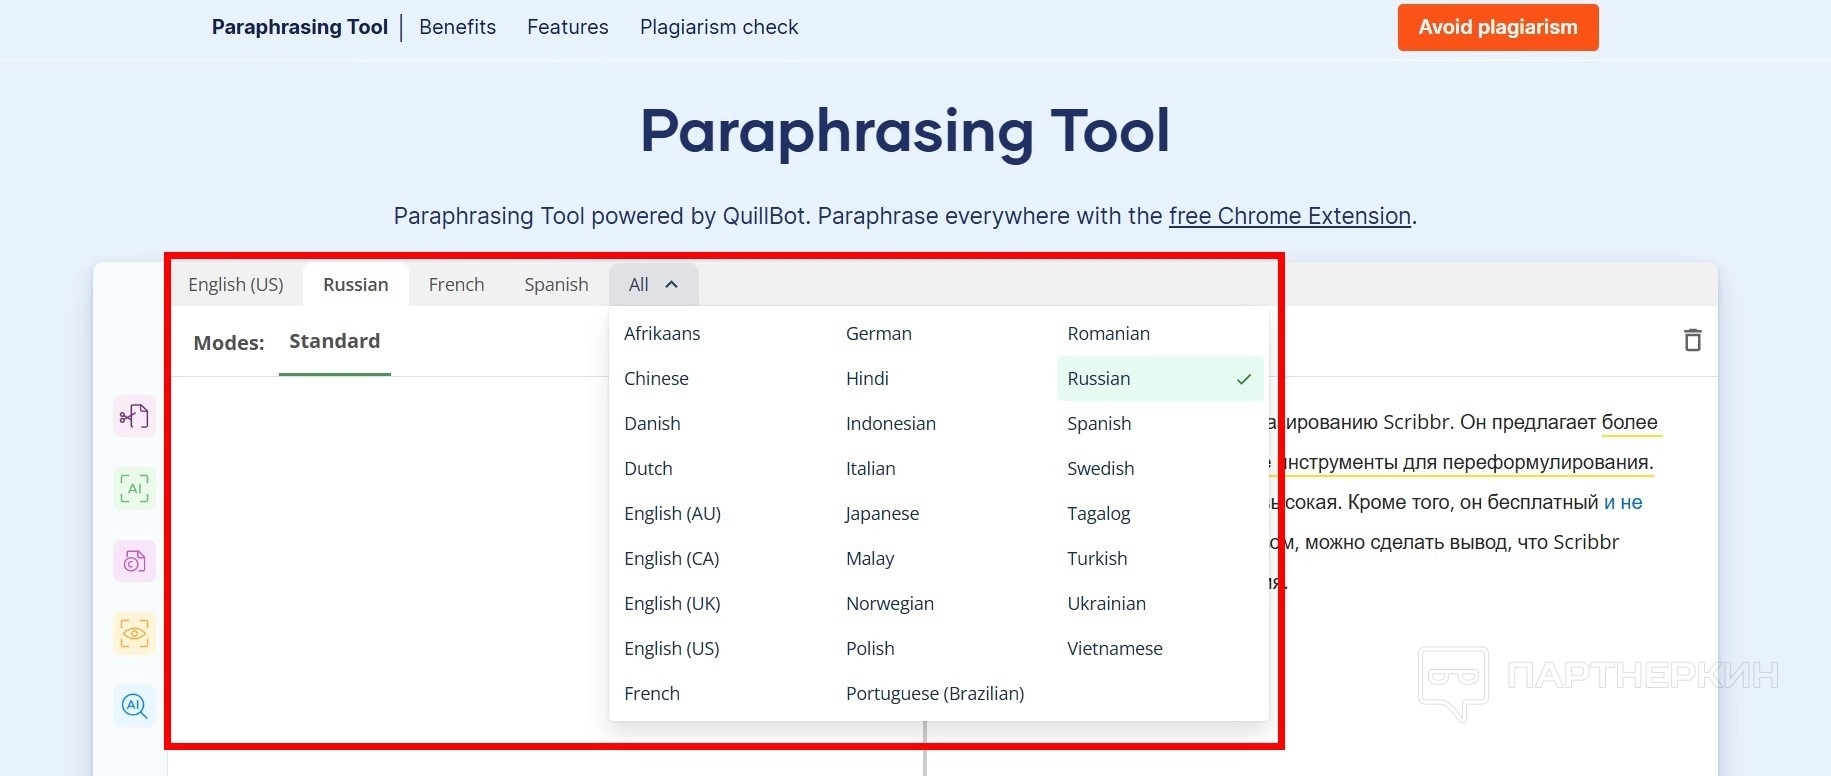Choose Italian from the language list
Screen dimensions: 1831x776
(870, 468)
